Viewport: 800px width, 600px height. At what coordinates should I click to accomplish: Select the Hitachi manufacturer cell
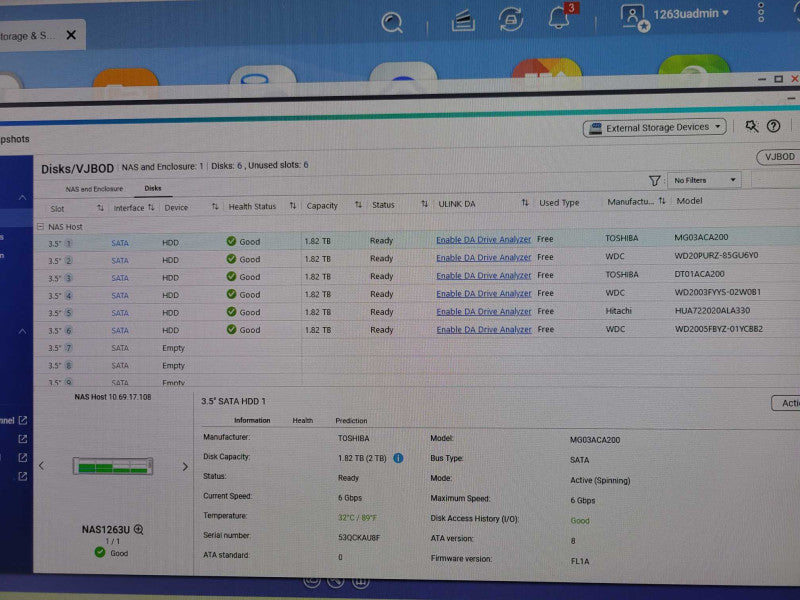coord(618,311)
